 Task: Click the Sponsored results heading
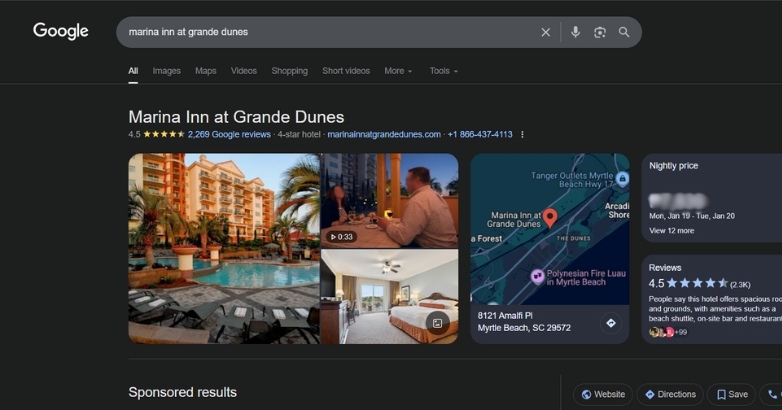pyautogui.click(x=183, y=393)
